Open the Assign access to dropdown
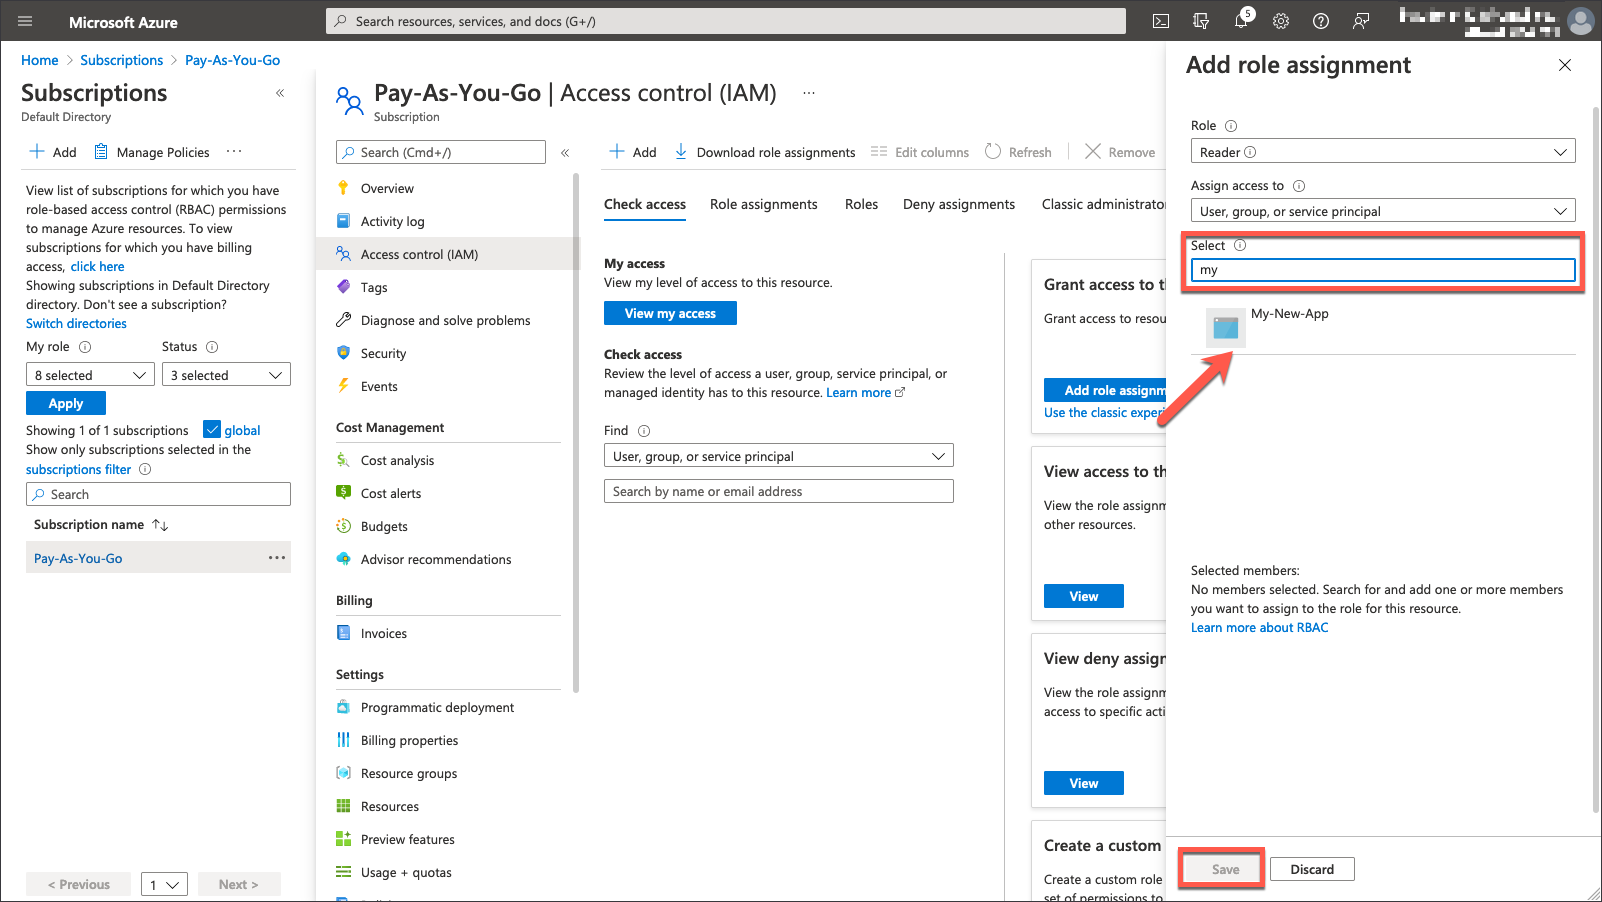 pos(1383,210)
